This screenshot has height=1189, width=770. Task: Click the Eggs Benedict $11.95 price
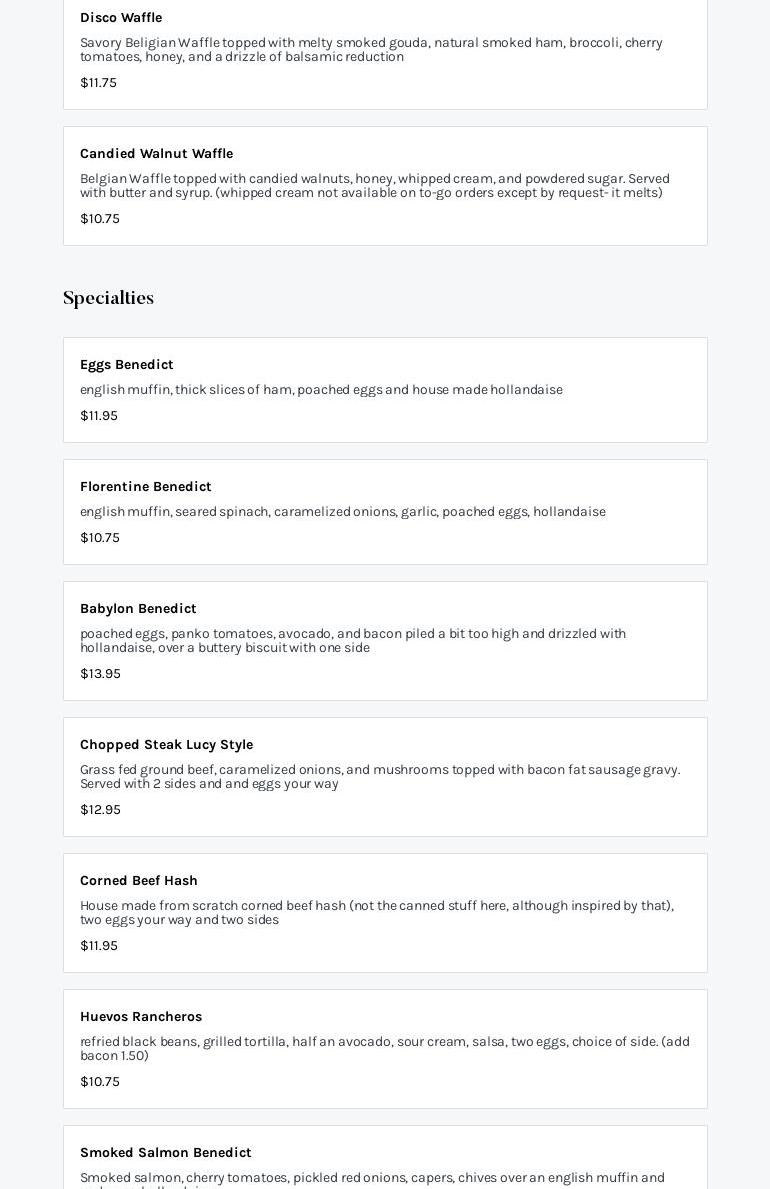tap(99, 416)
